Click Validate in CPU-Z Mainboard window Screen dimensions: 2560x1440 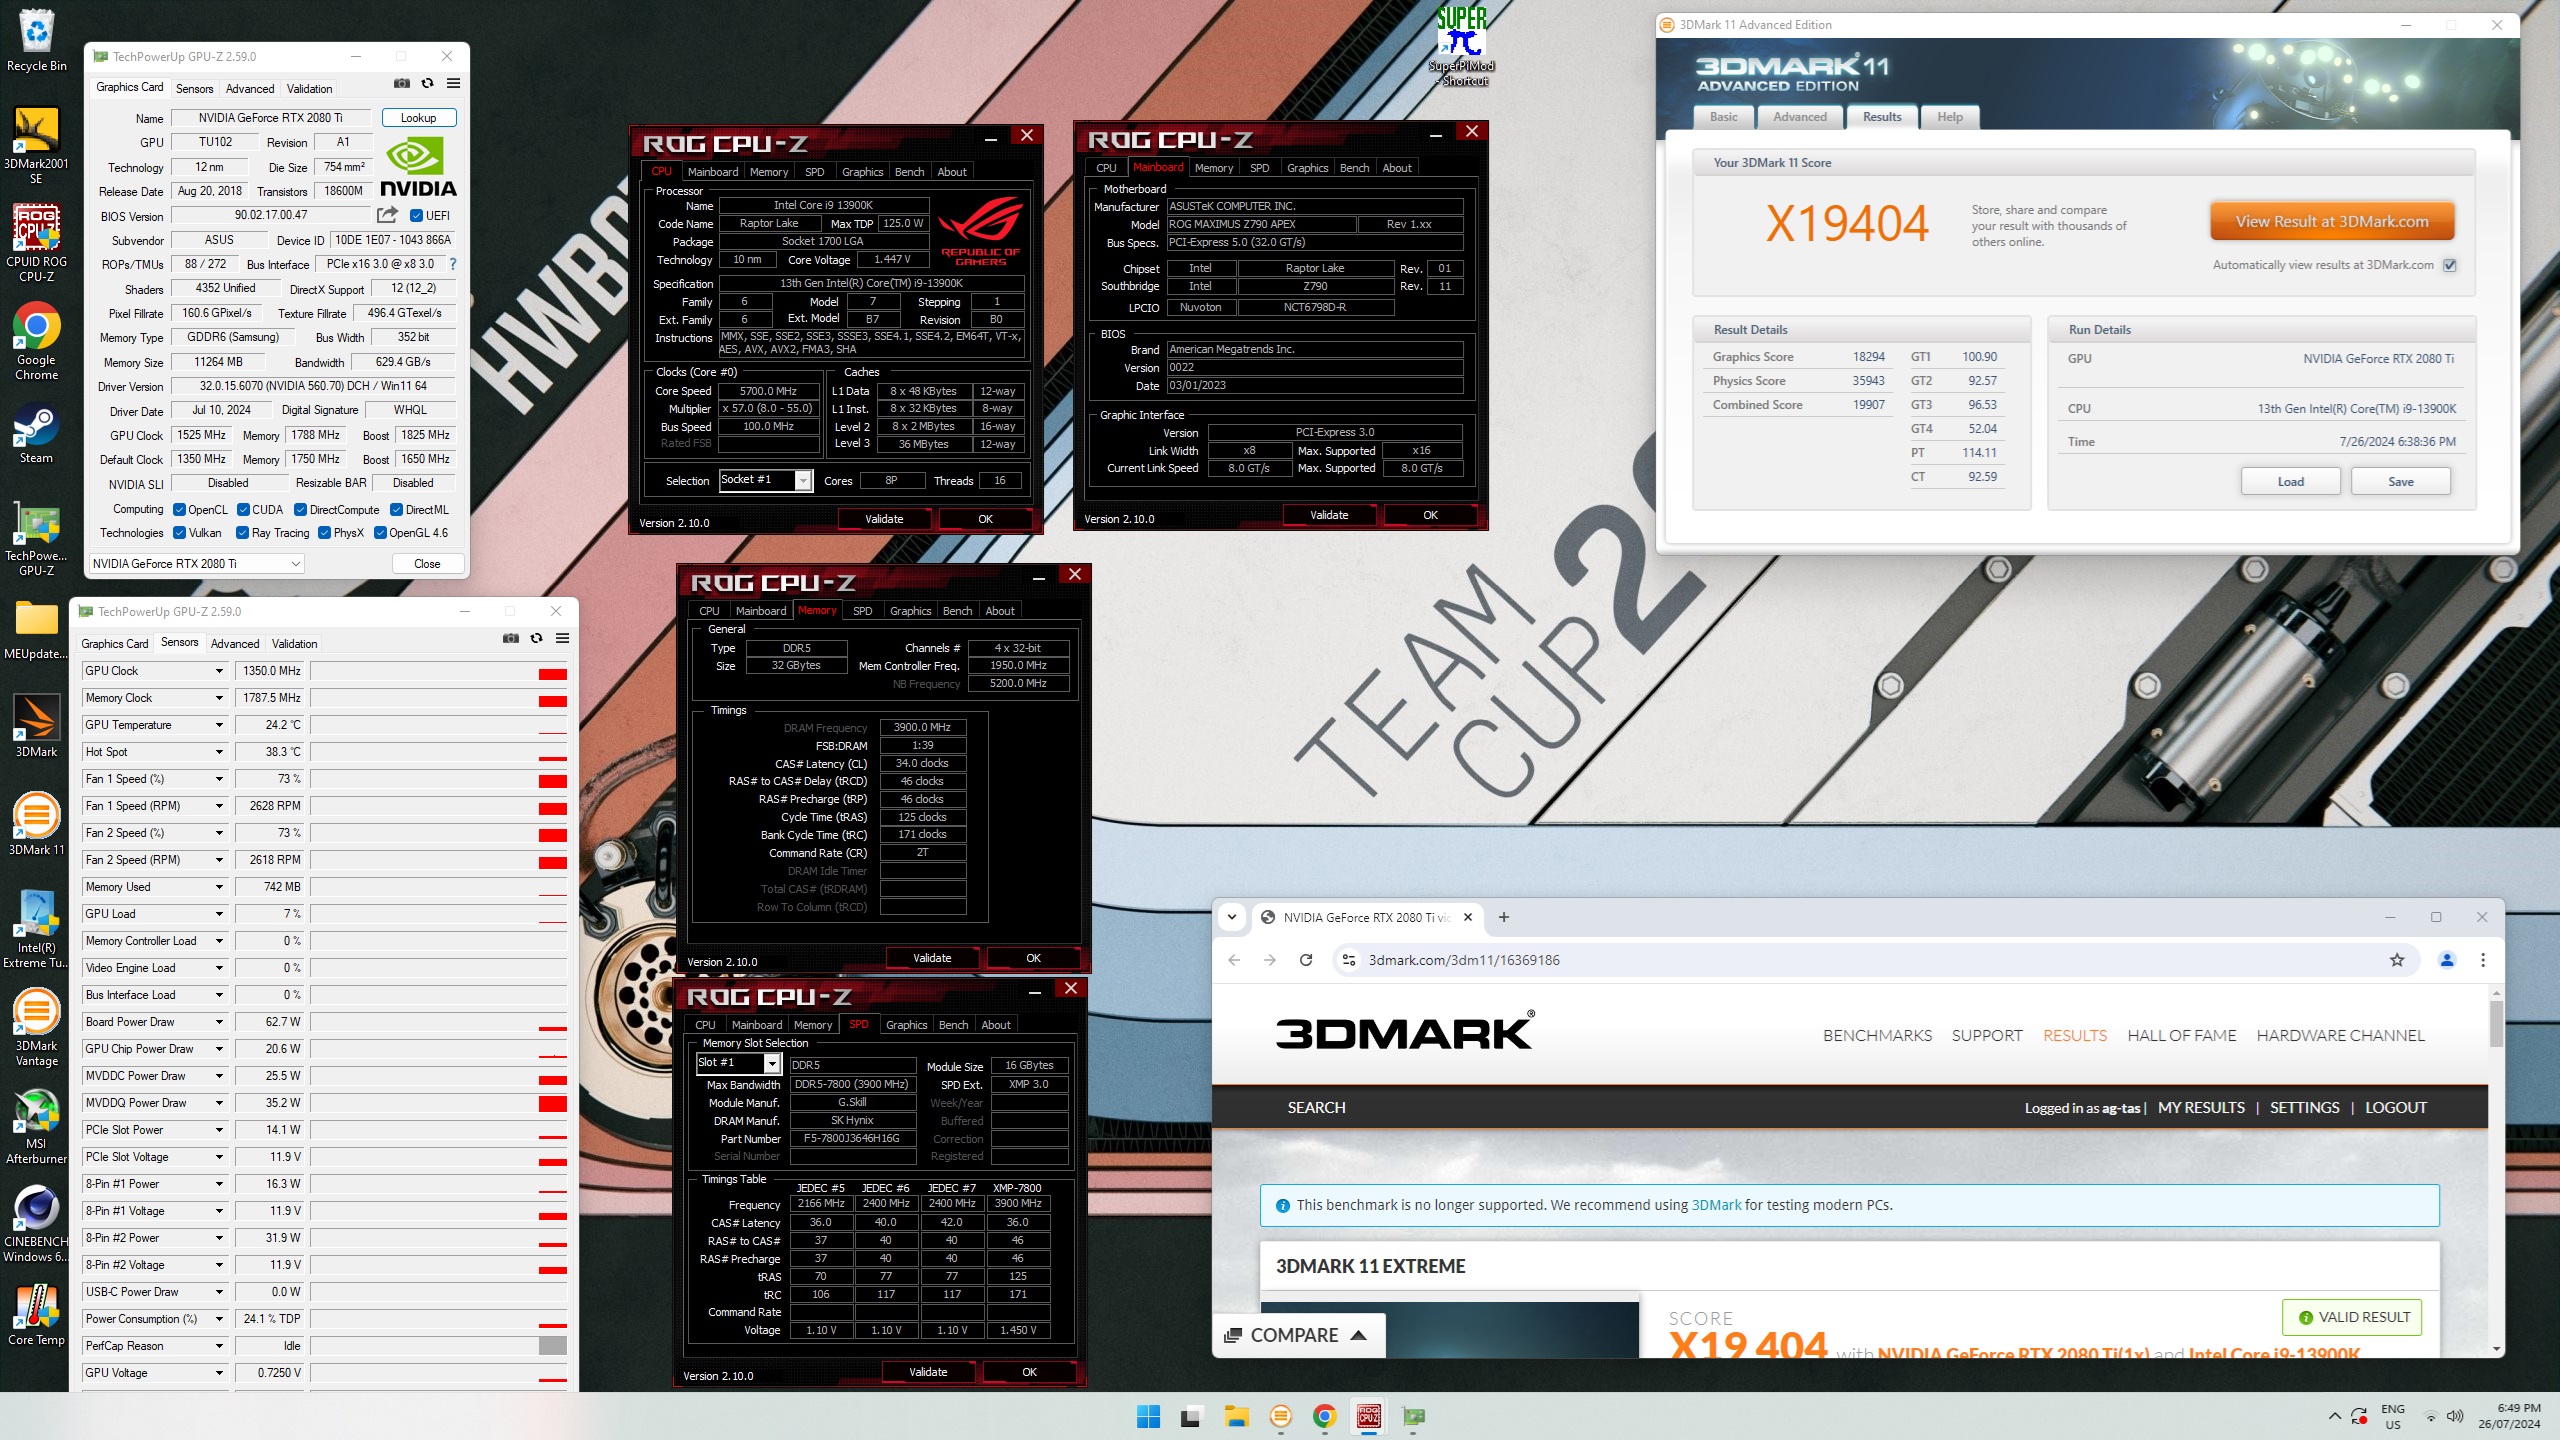pyautogui.click(x=1329, y=515)
